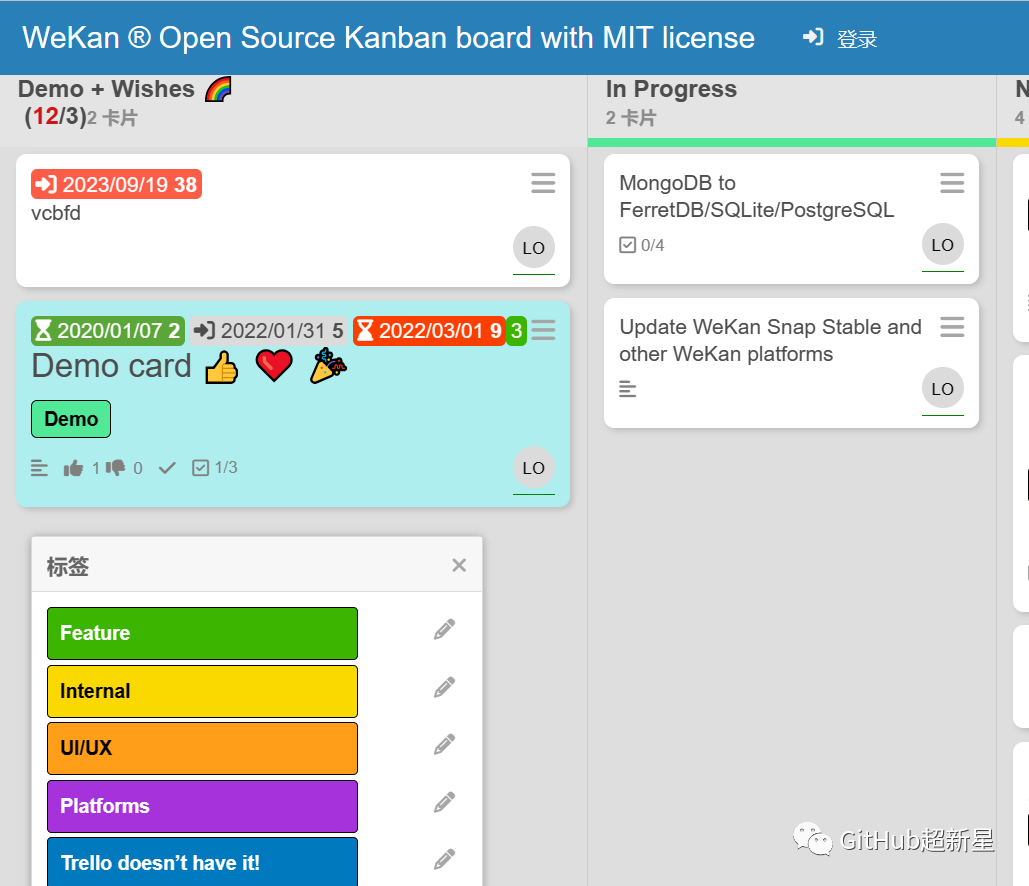
Task: Open the MongoDB to FerretDB card menu
Action: point(952,182)
